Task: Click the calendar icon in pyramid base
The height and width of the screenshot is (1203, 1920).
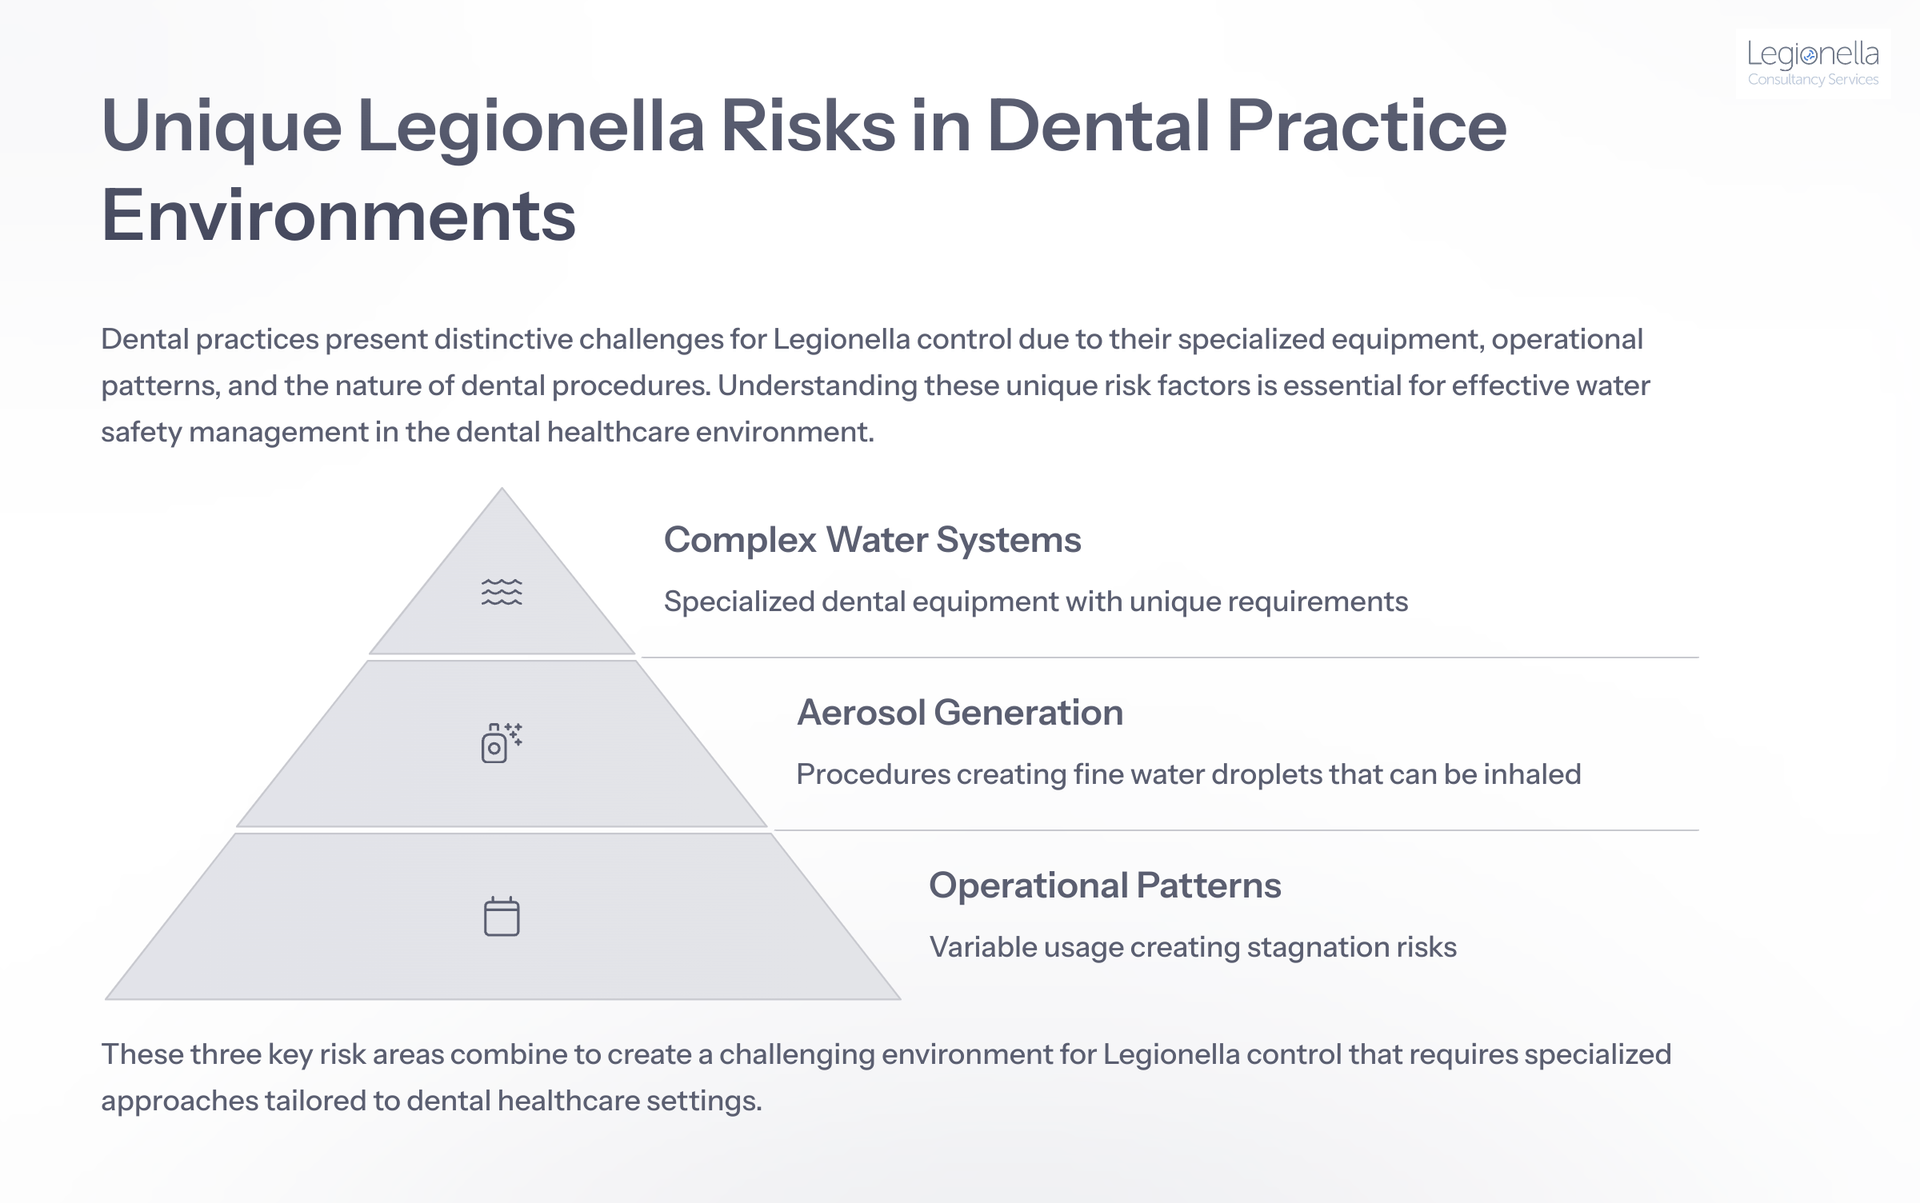Action: (x=501, y=916)
